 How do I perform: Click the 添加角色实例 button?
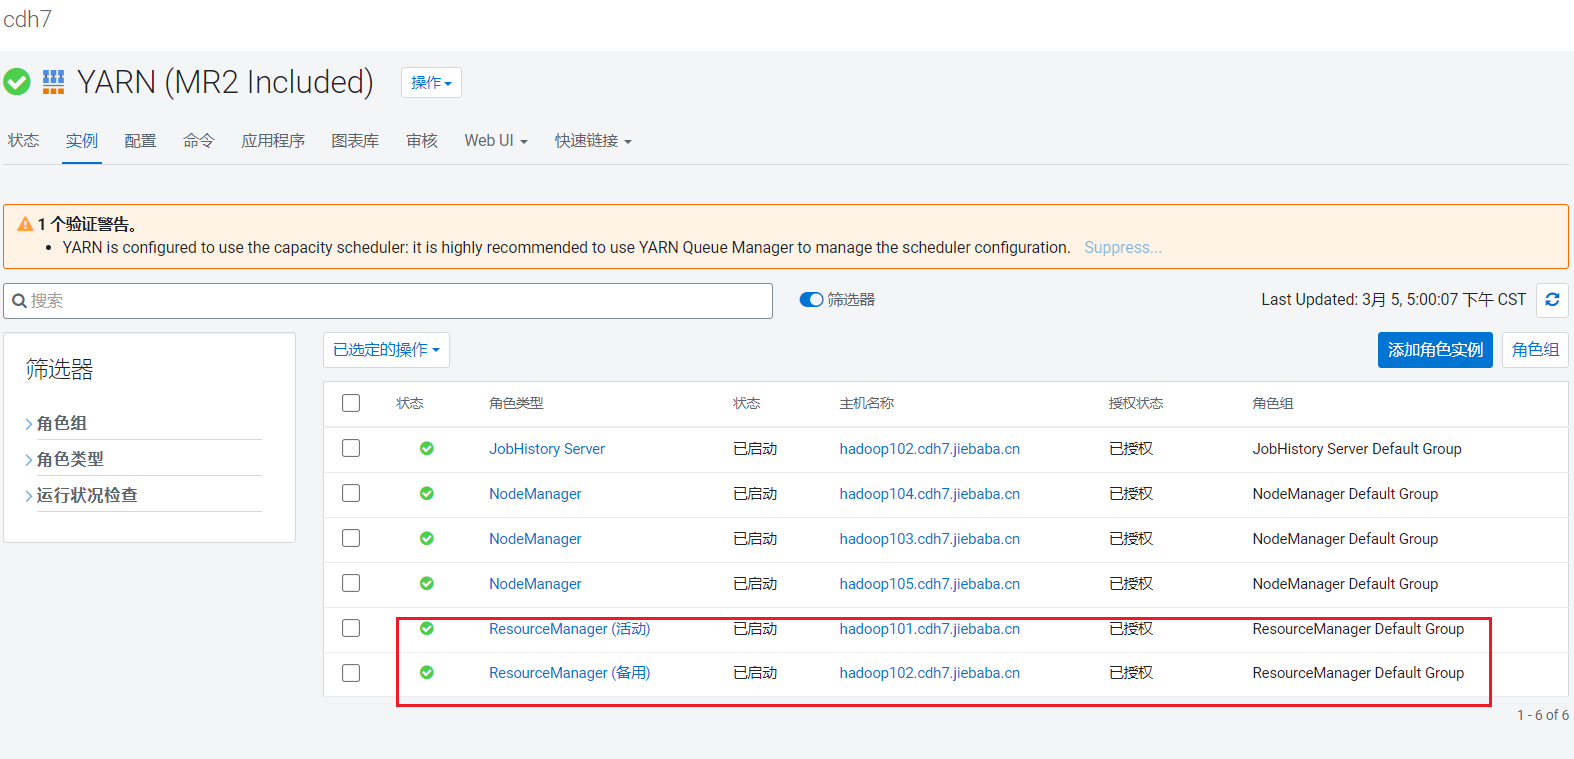coord(1435,350)
